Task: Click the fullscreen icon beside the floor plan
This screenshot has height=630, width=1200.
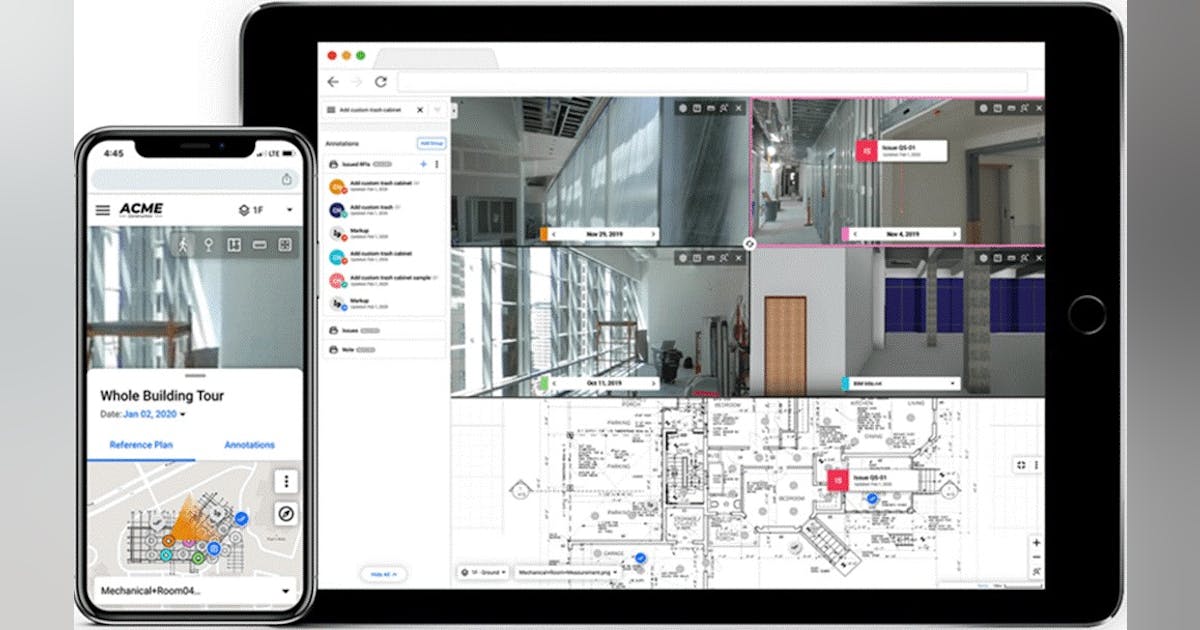Action: 1021,464
